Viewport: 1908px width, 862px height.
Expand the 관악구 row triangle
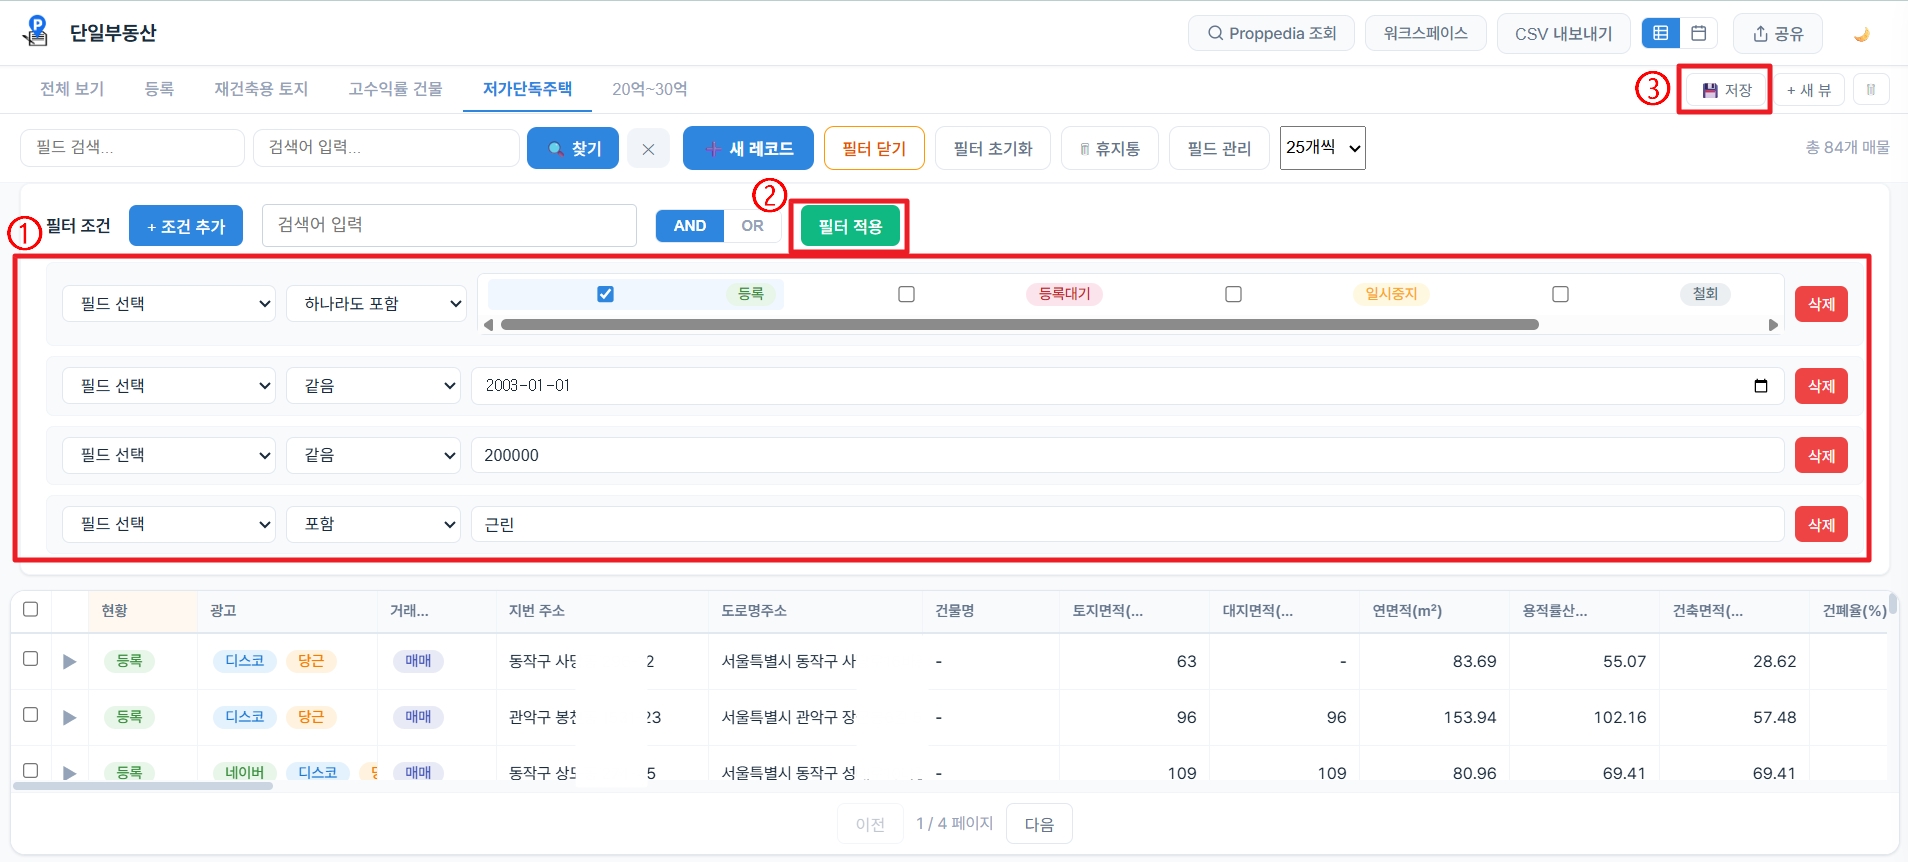pyautogui.click(x=69, y=717)
